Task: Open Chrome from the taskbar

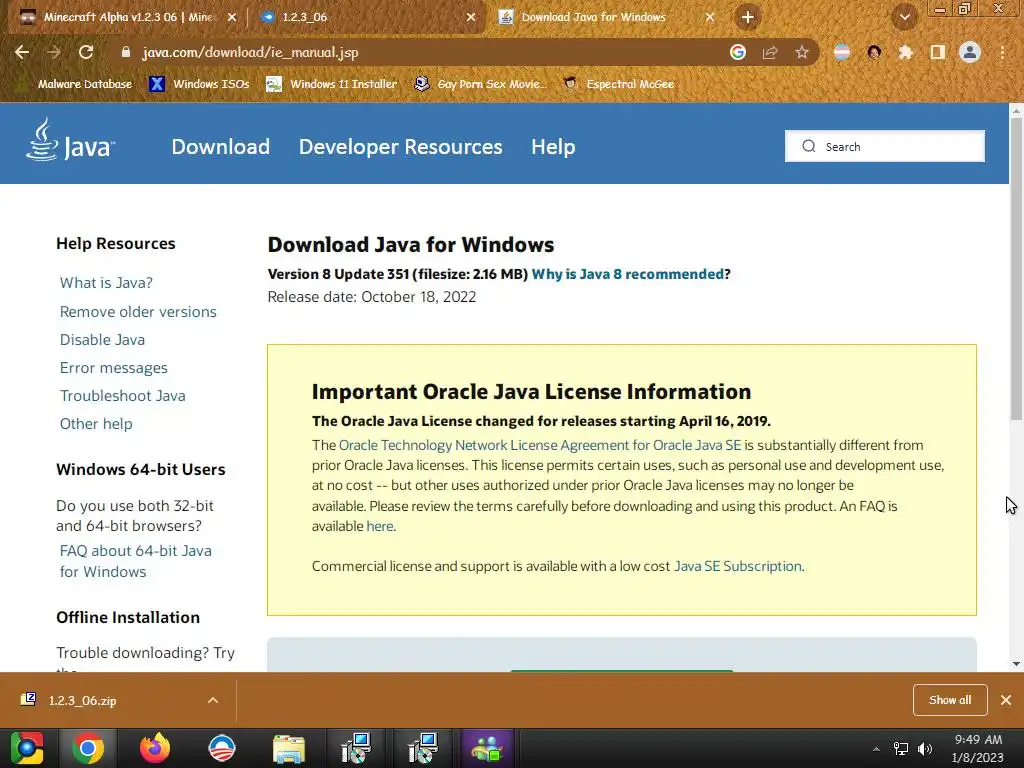Action: (x=88, y=748)
